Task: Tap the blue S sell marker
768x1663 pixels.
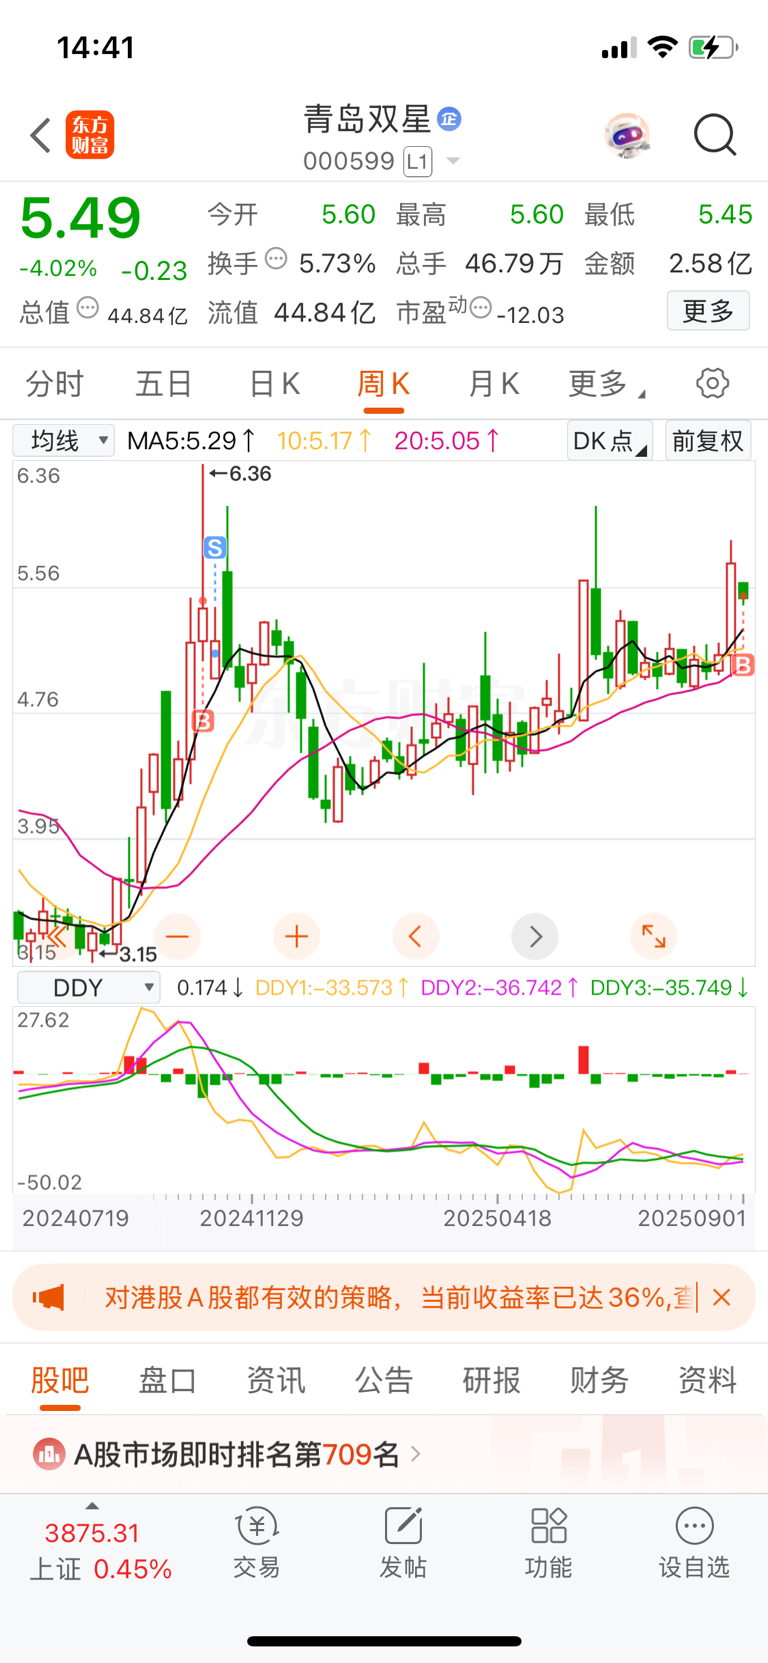Action: tap(215, 548)
